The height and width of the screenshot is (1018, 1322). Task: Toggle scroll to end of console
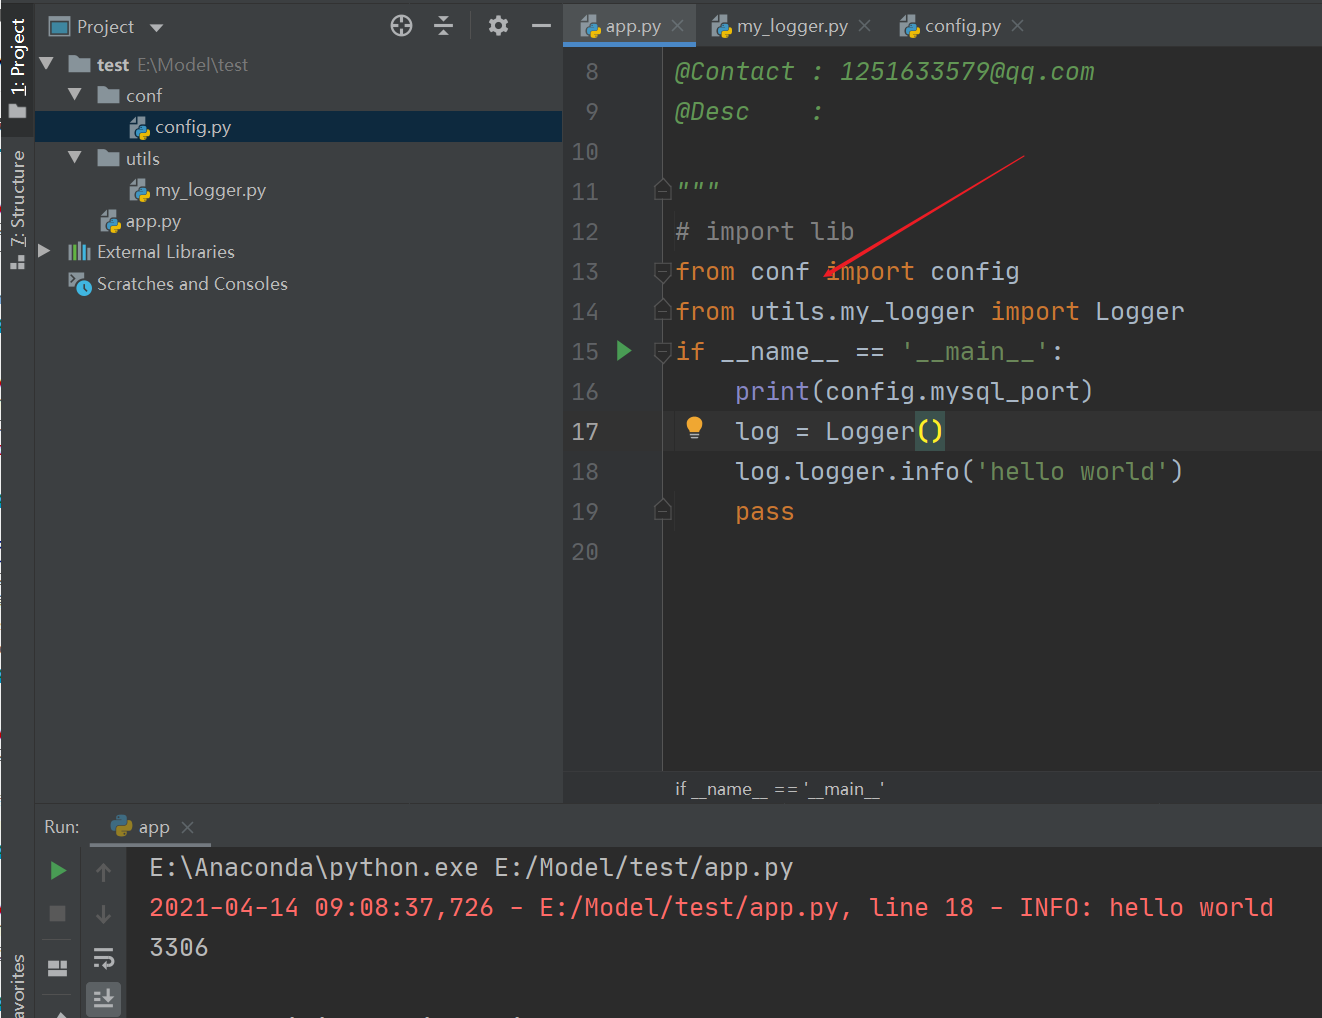(103, 998)
